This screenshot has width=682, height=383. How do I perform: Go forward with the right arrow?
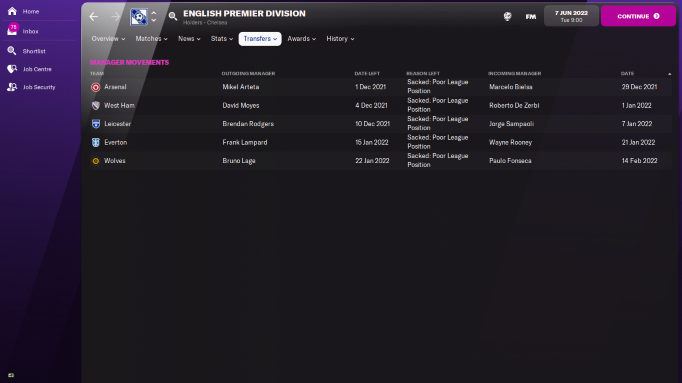click(115, 17)
